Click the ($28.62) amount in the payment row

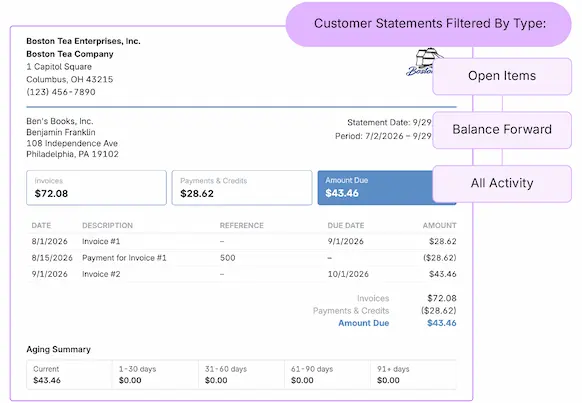point(439,258)
